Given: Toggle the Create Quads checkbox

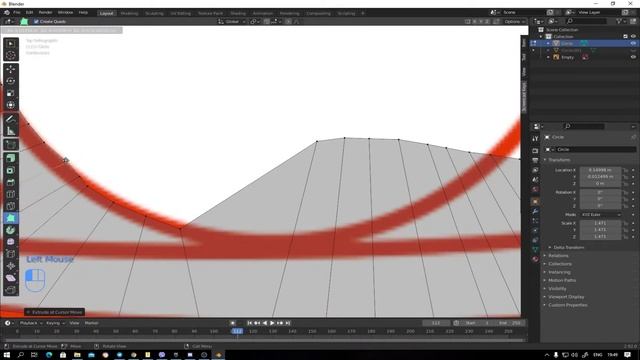Looking at the screenshot, I should [36, 22].
